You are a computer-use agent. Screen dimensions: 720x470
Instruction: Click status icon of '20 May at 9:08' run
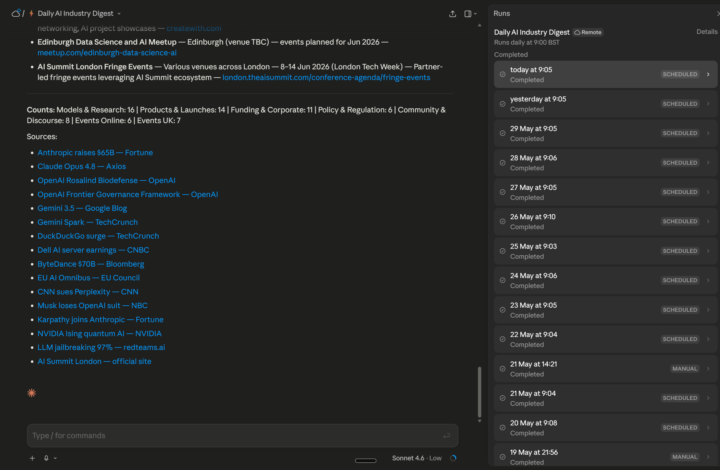pyautogui.click(x=502, y=427)
